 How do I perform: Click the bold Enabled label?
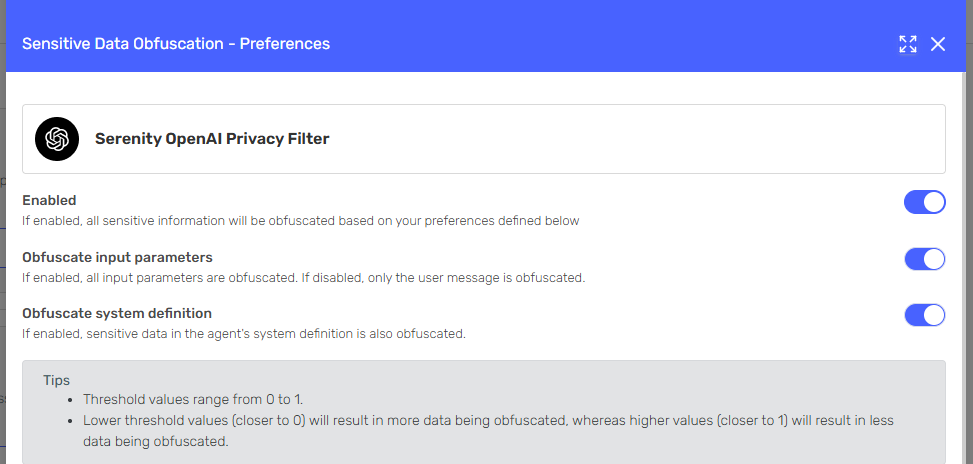click(49, 200)
